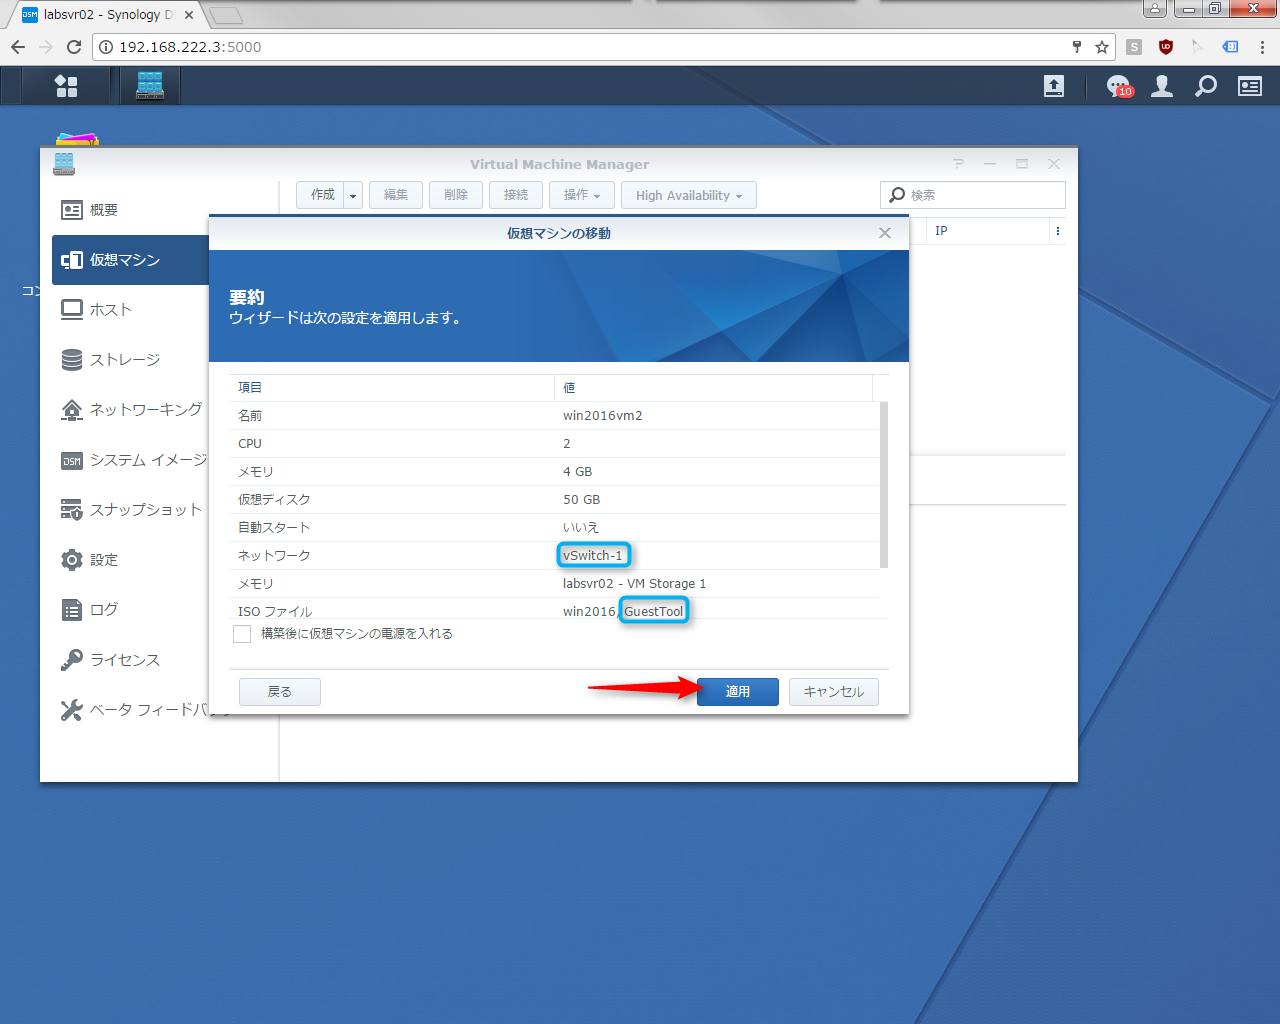Open the user account options icon
The height and width of the screenshot is (1024, 1280).
(1162, 86)
